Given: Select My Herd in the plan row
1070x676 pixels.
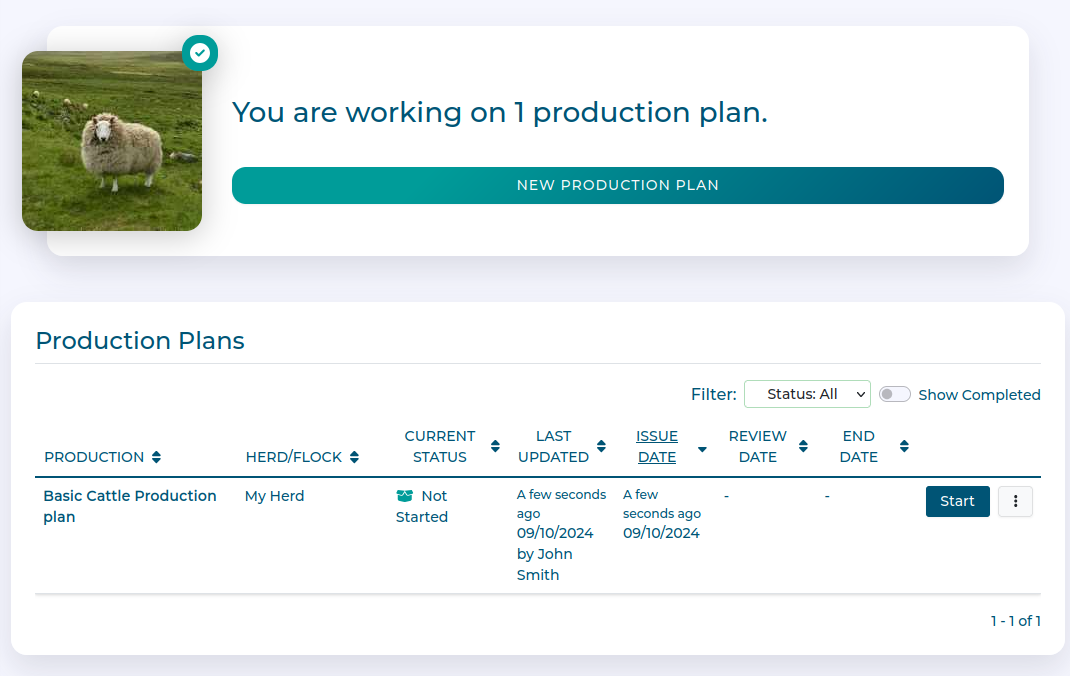Looking at the screenshot, I should (274, 495).
